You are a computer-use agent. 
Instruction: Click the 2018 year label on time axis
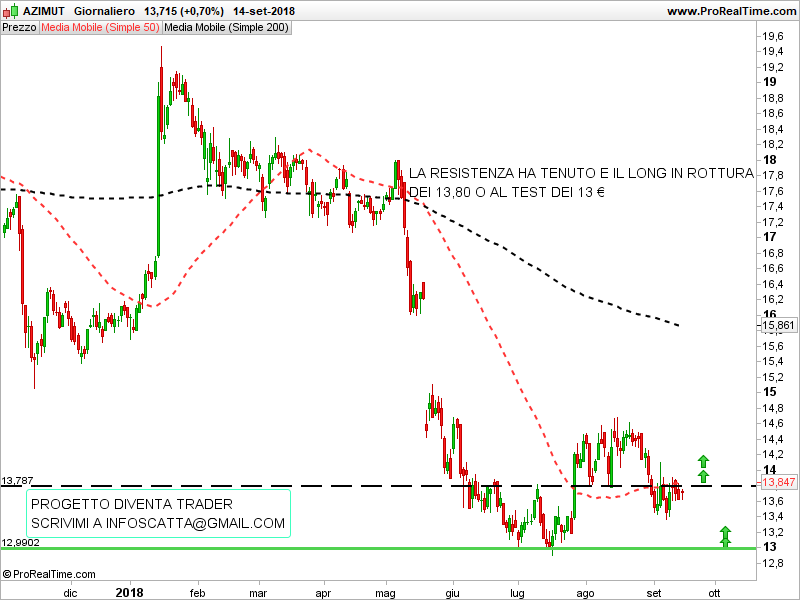130,592
